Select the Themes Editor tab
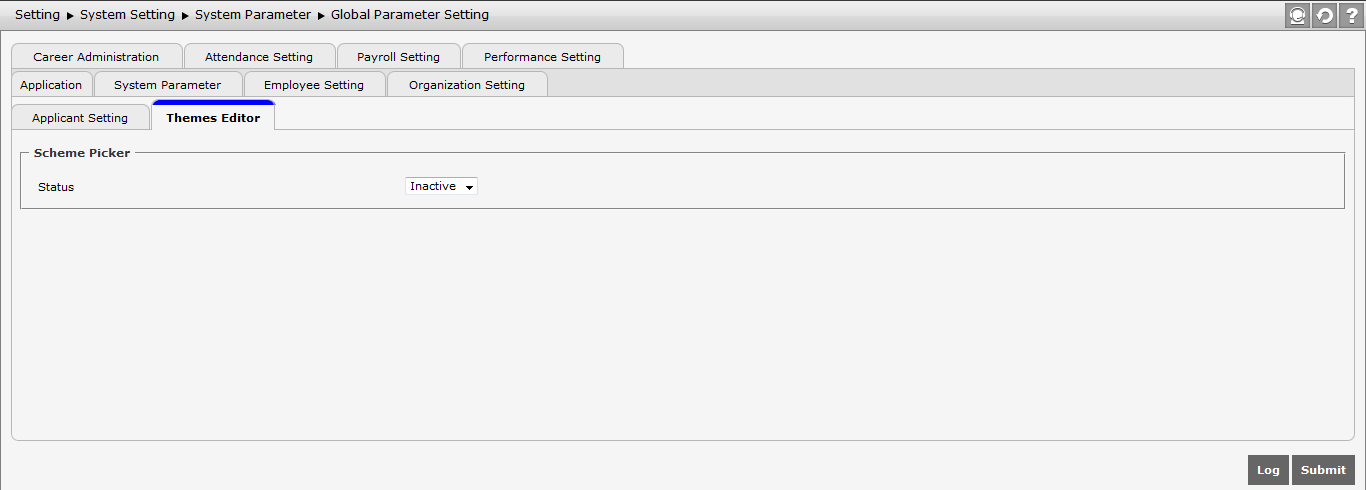The height and width of the screenshot is (490, 1366). click(213, 118)
